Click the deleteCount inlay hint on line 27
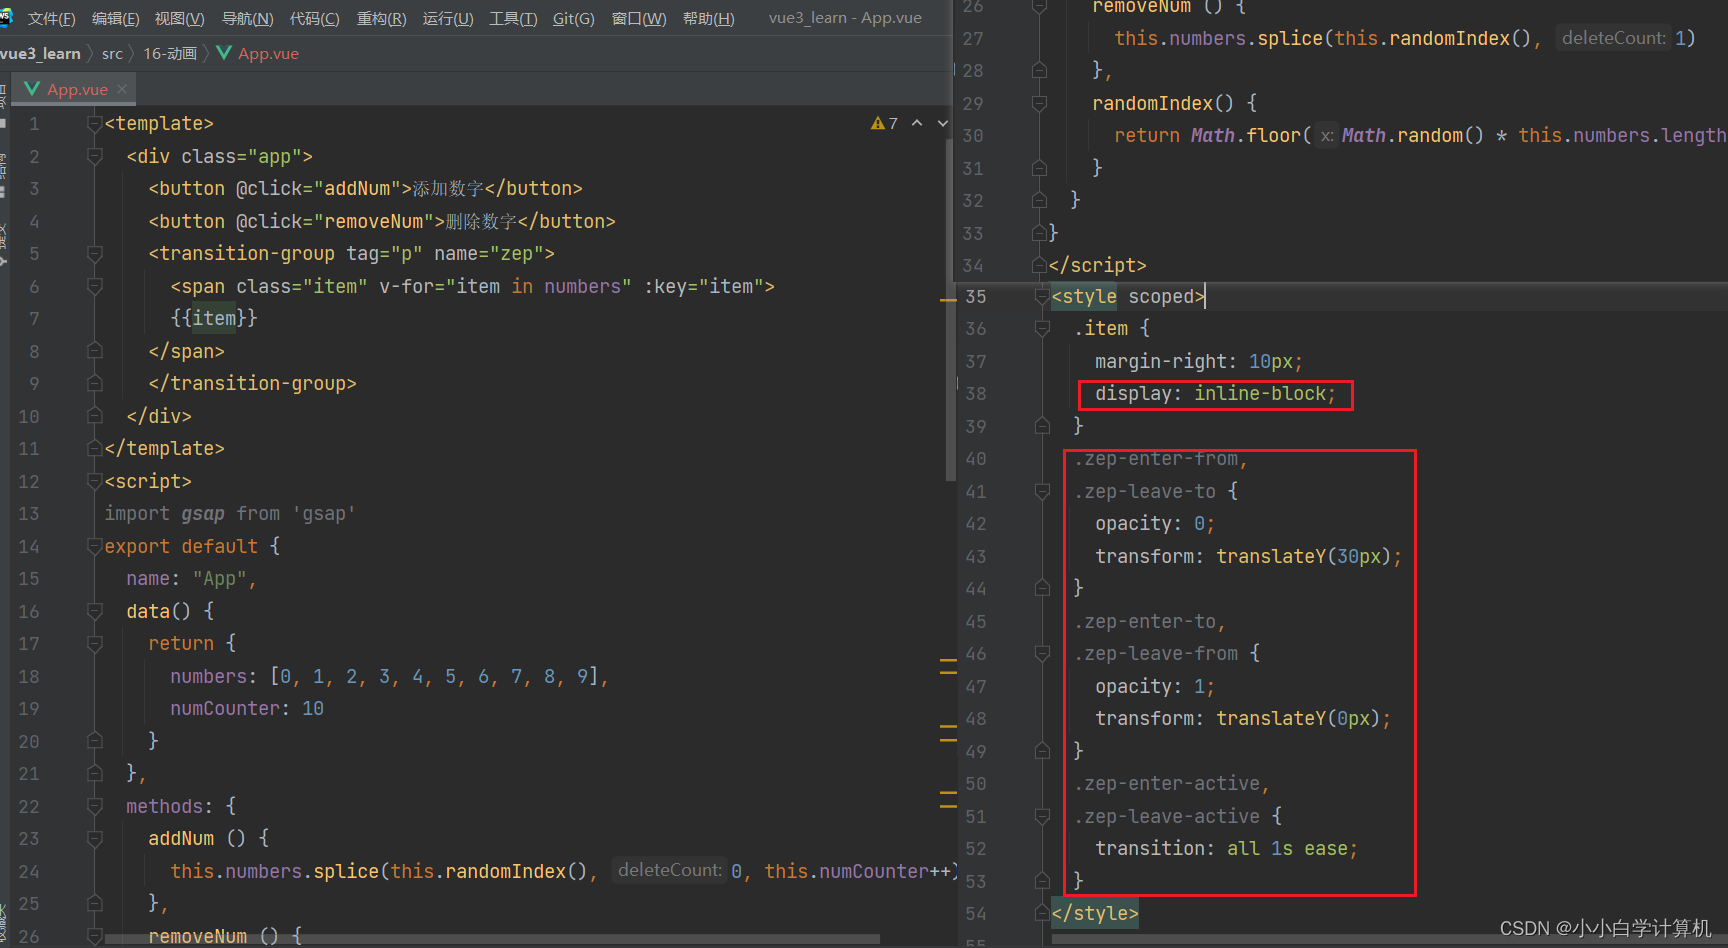 click(x=1614, y=38)
